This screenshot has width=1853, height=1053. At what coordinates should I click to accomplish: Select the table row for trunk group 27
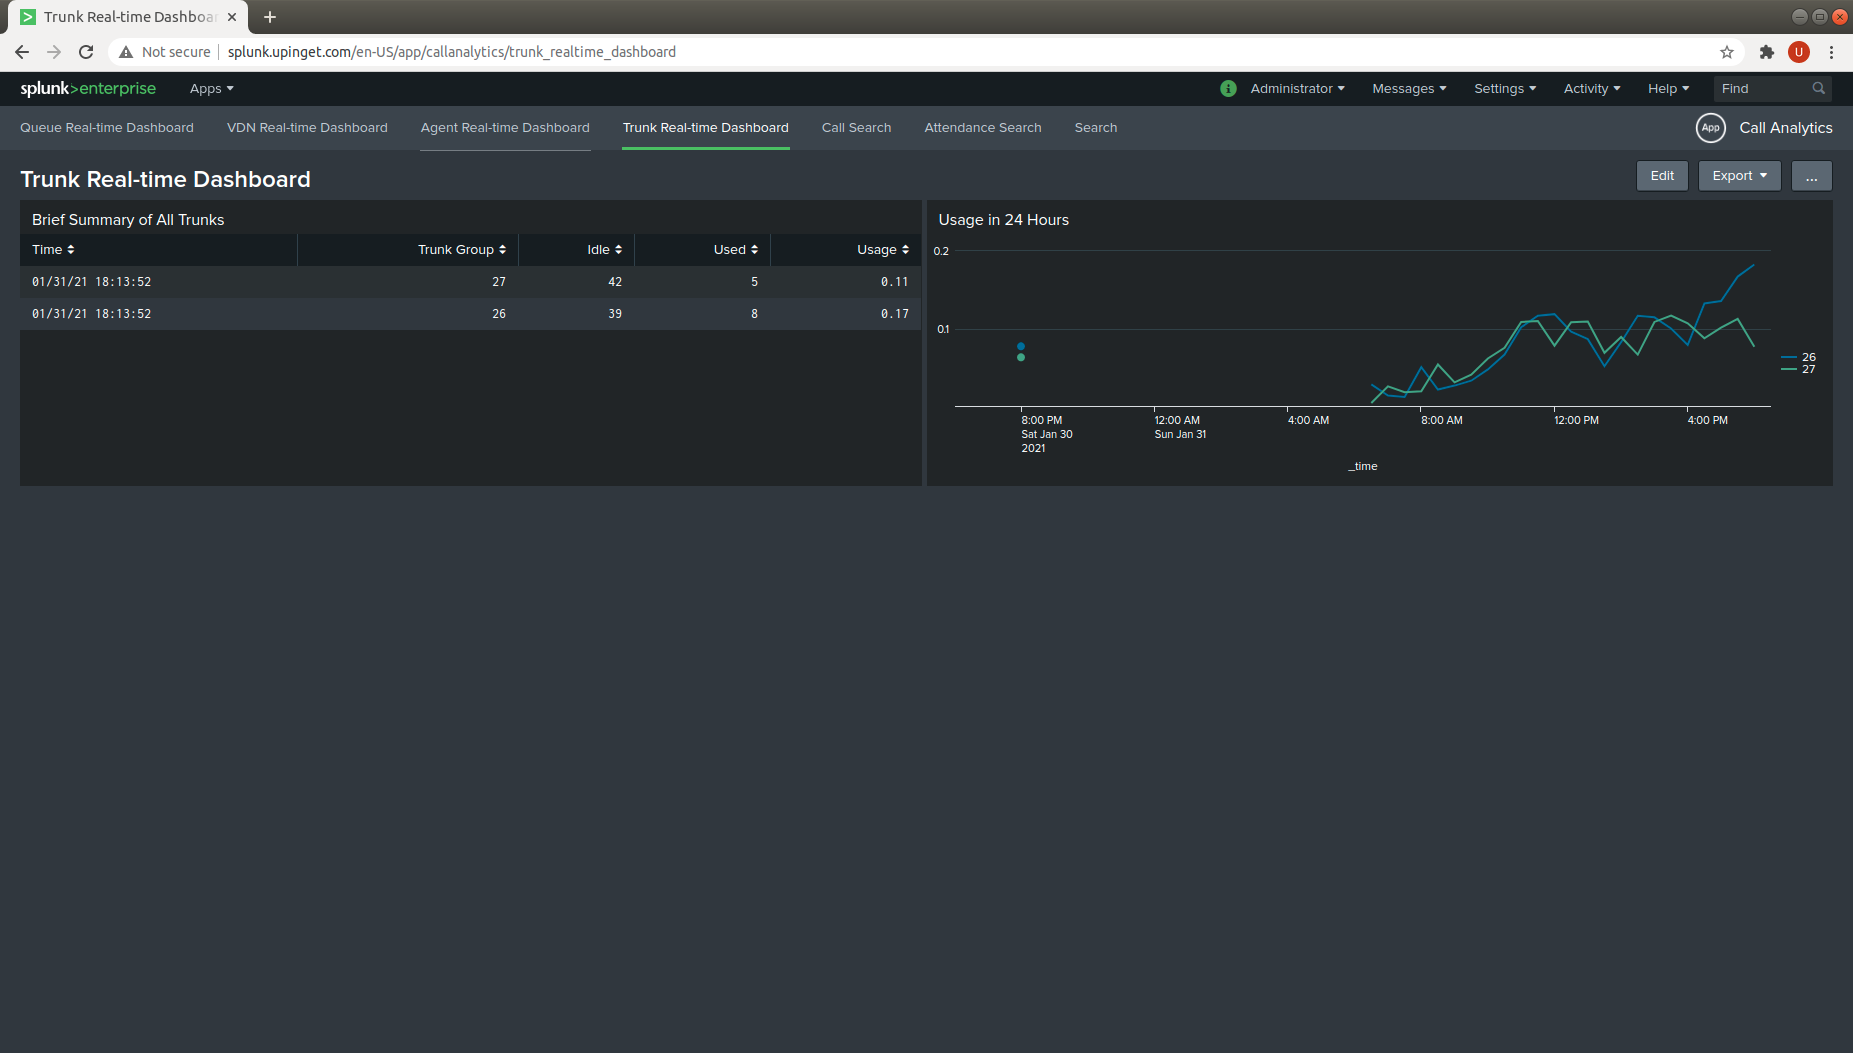(470, 282)
